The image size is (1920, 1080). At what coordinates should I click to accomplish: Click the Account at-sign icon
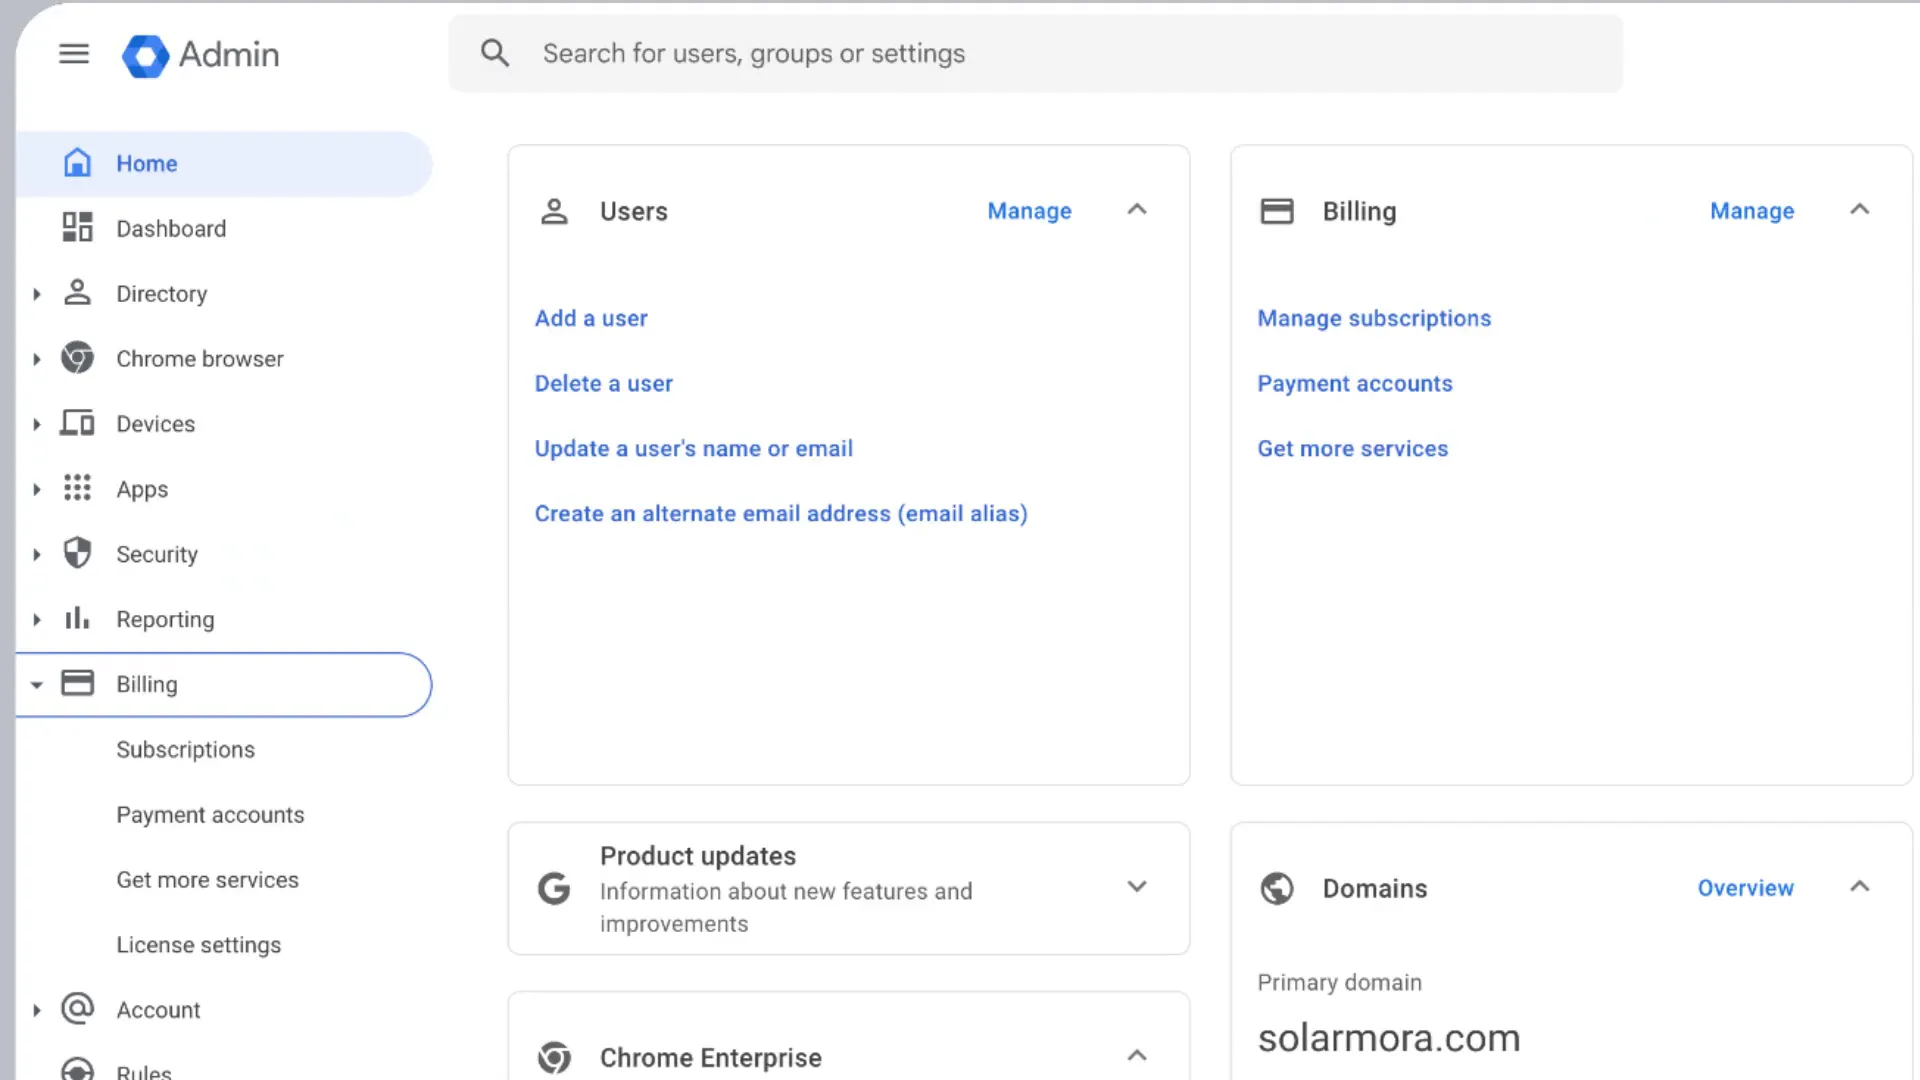(77, 1008)
